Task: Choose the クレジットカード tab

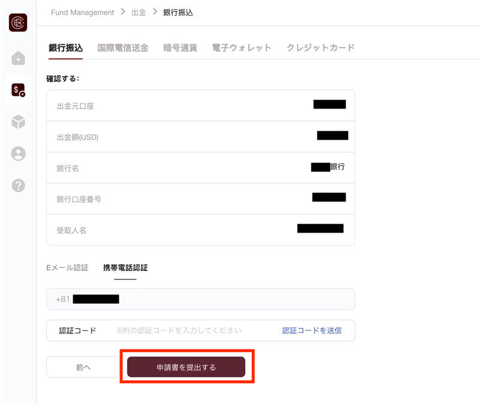Action: 320,48
